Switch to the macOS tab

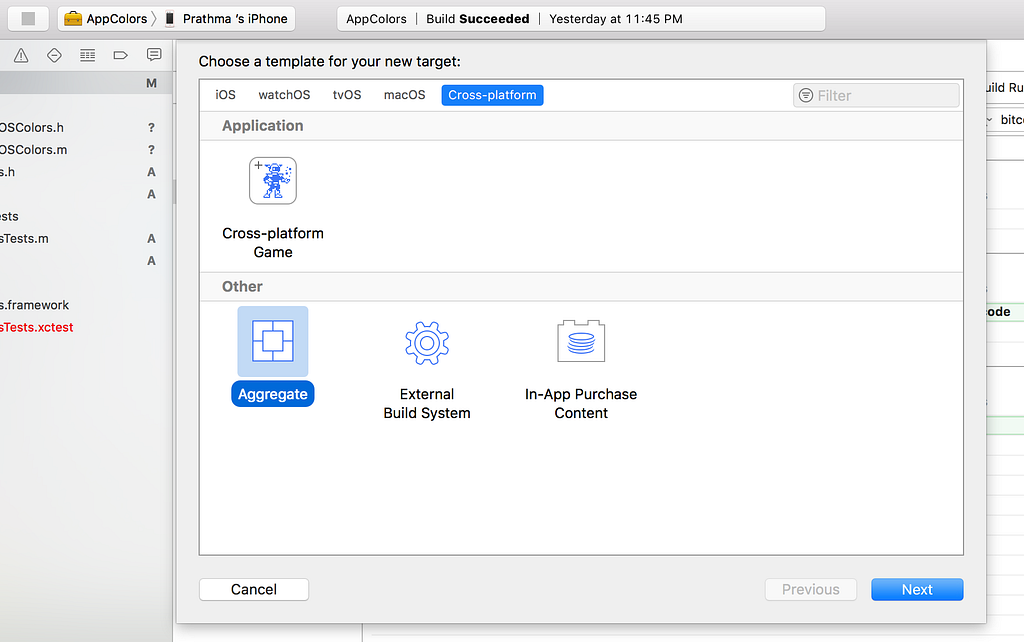point(404,95)
